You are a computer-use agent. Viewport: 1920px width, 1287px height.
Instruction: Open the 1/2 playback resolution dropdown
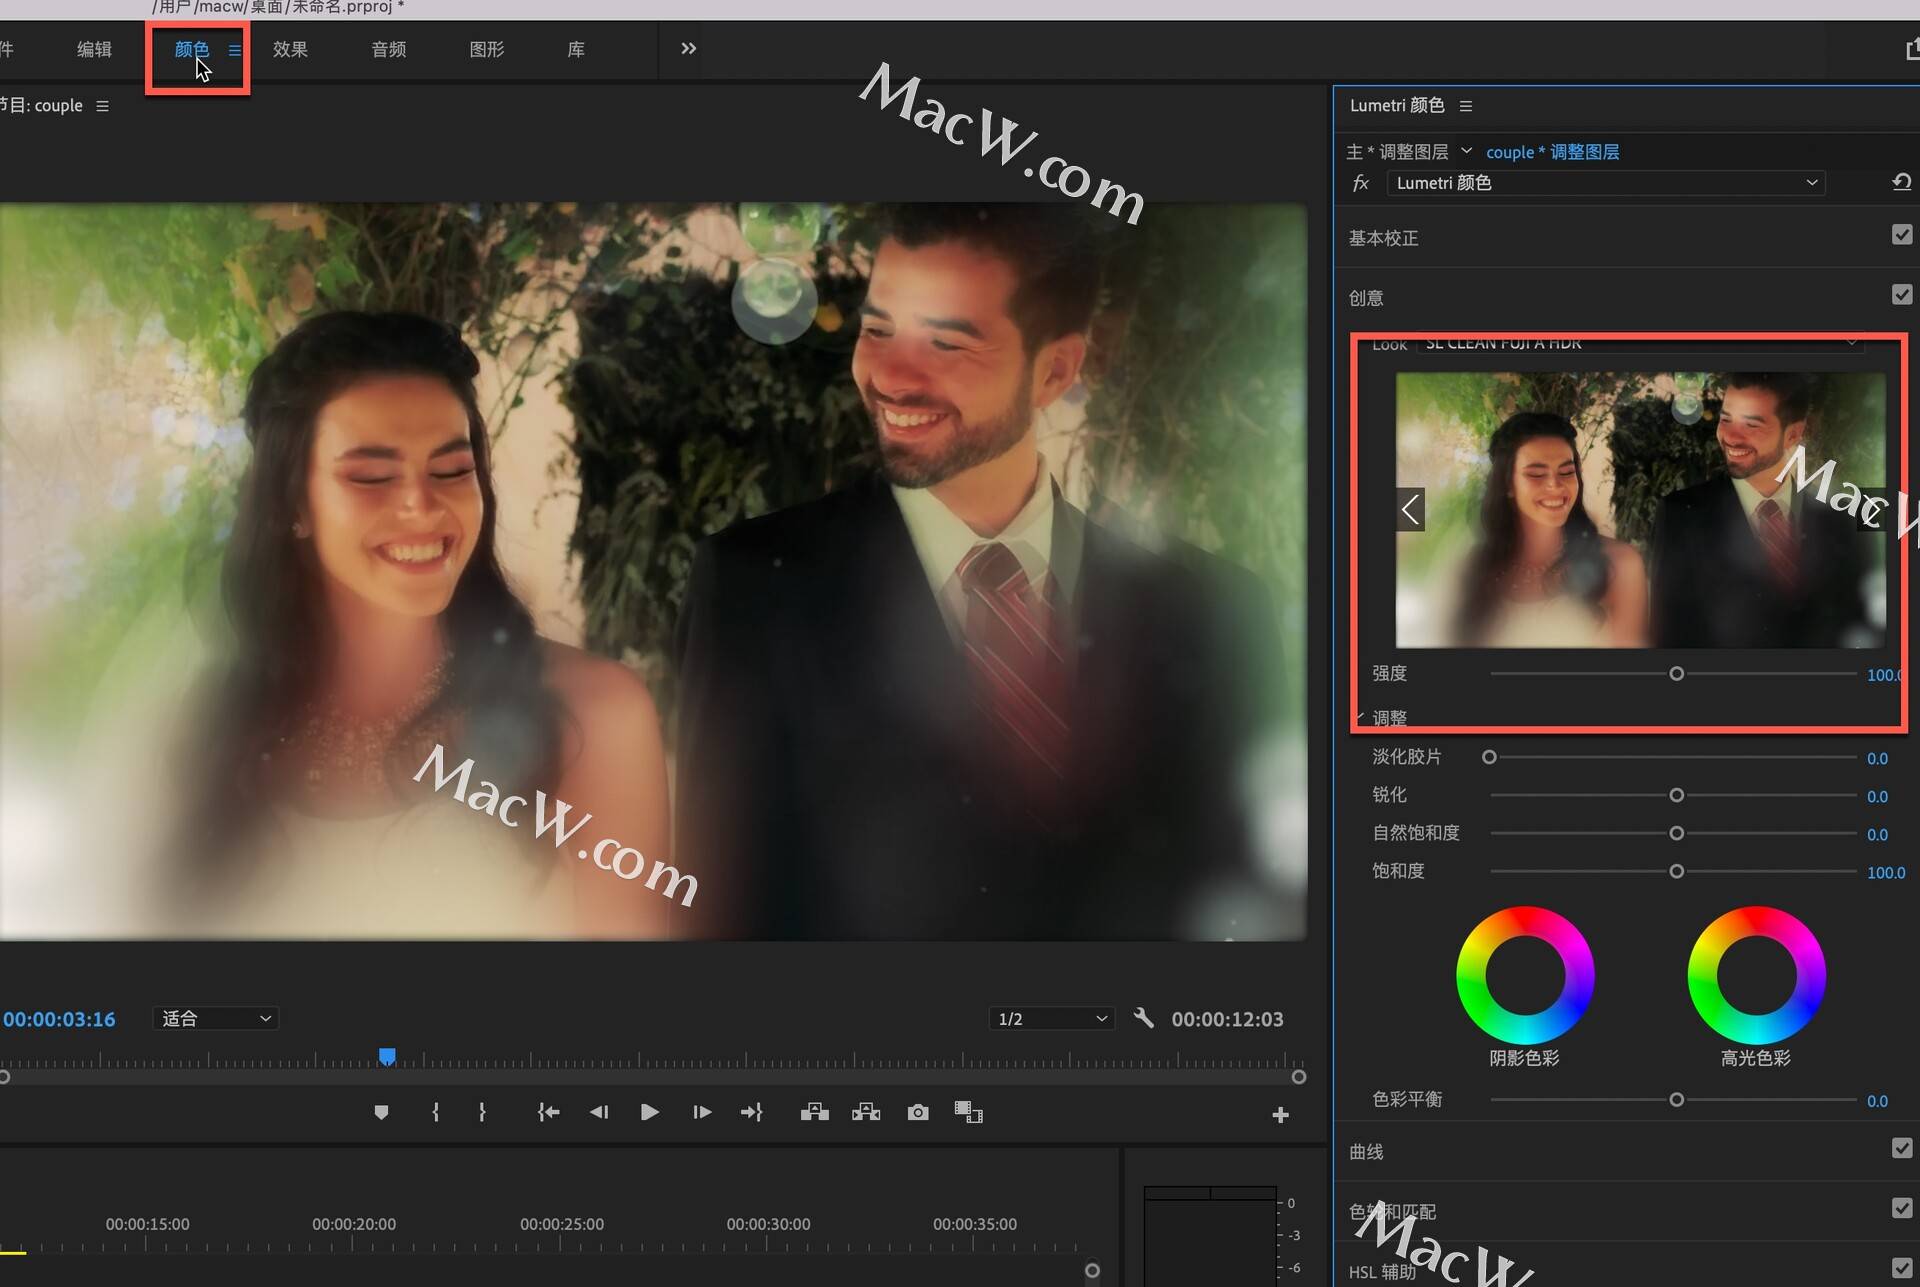coord(1052,1018)
